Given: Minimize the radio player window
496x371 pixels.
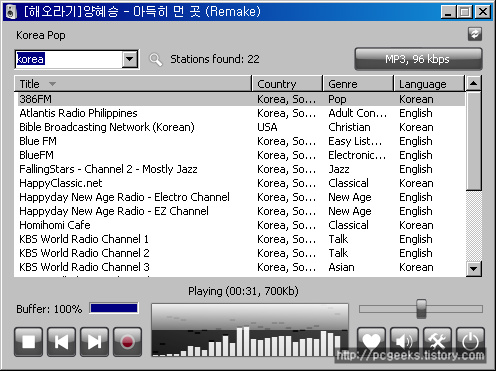Looking at the screenshot, I should (448, 12).
